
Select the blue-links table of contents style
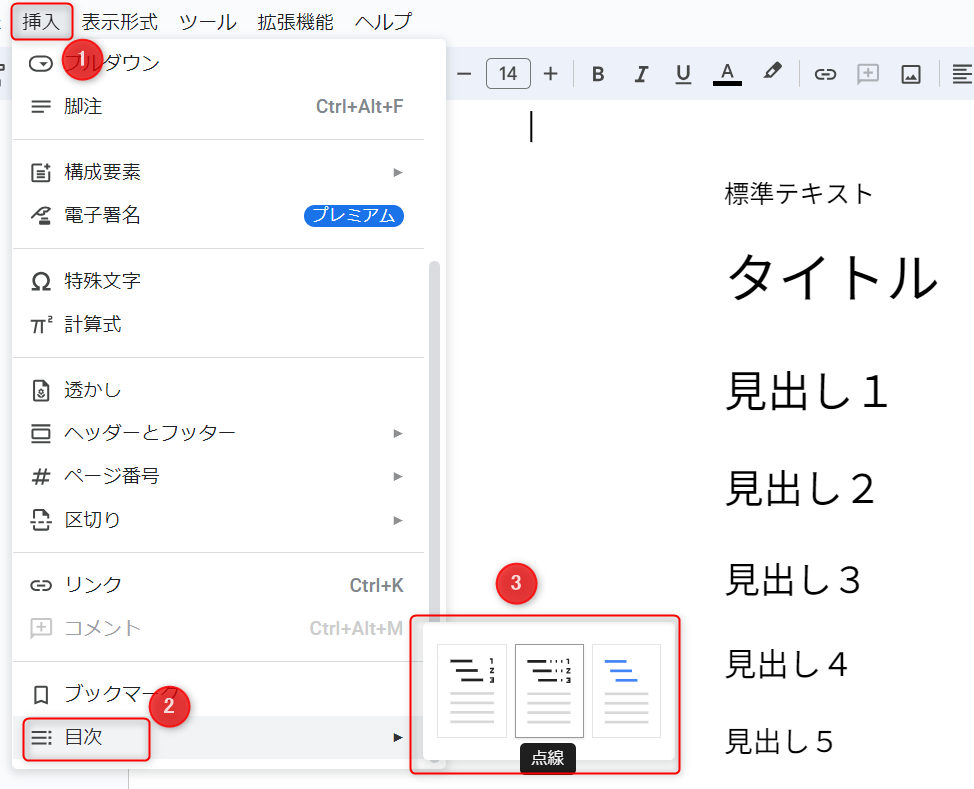[x=626, y=690]
